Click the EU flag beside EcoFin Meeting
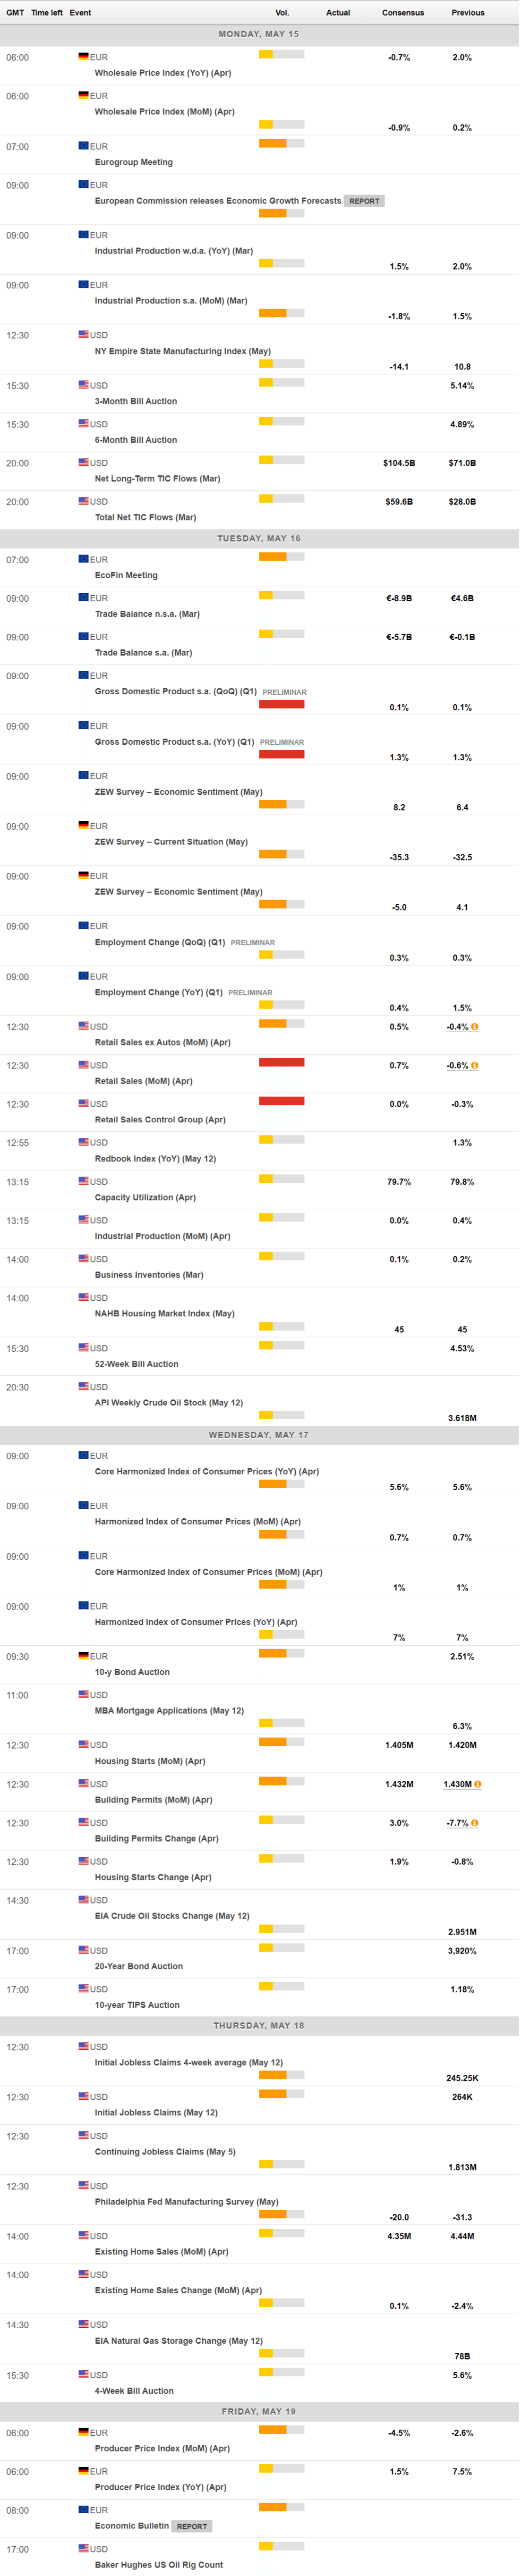The width and height of the screenshot is (522, 2576). [84, 559]
